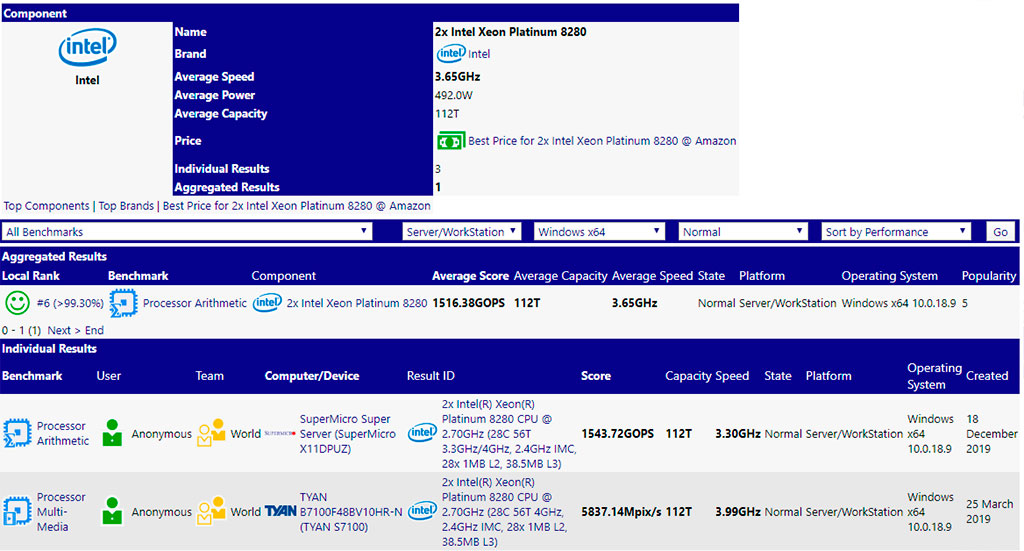Click 5837.14Mpix/s score value
This screenshot has height=551, width=1024.
click(x=620, y=512)
